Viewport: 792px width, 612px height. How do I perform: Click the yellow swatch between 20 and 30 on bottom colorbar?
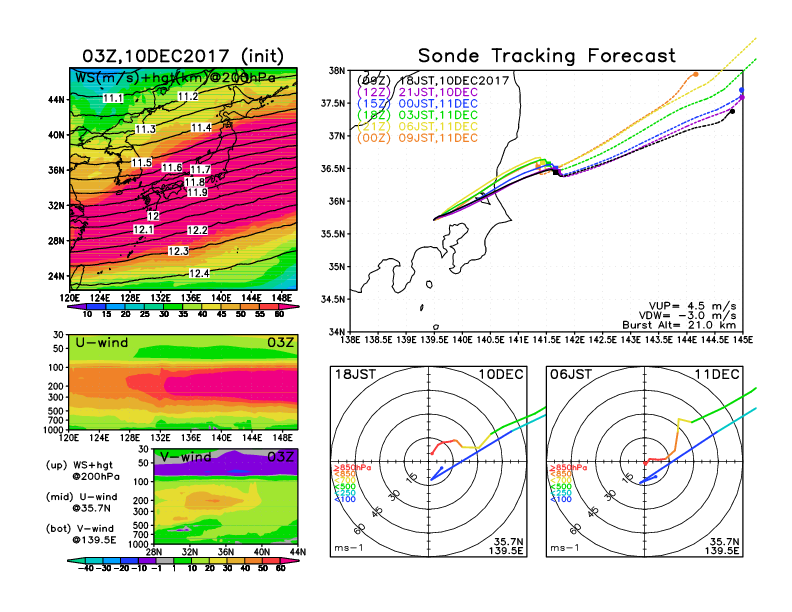click(x=218, y=560)
